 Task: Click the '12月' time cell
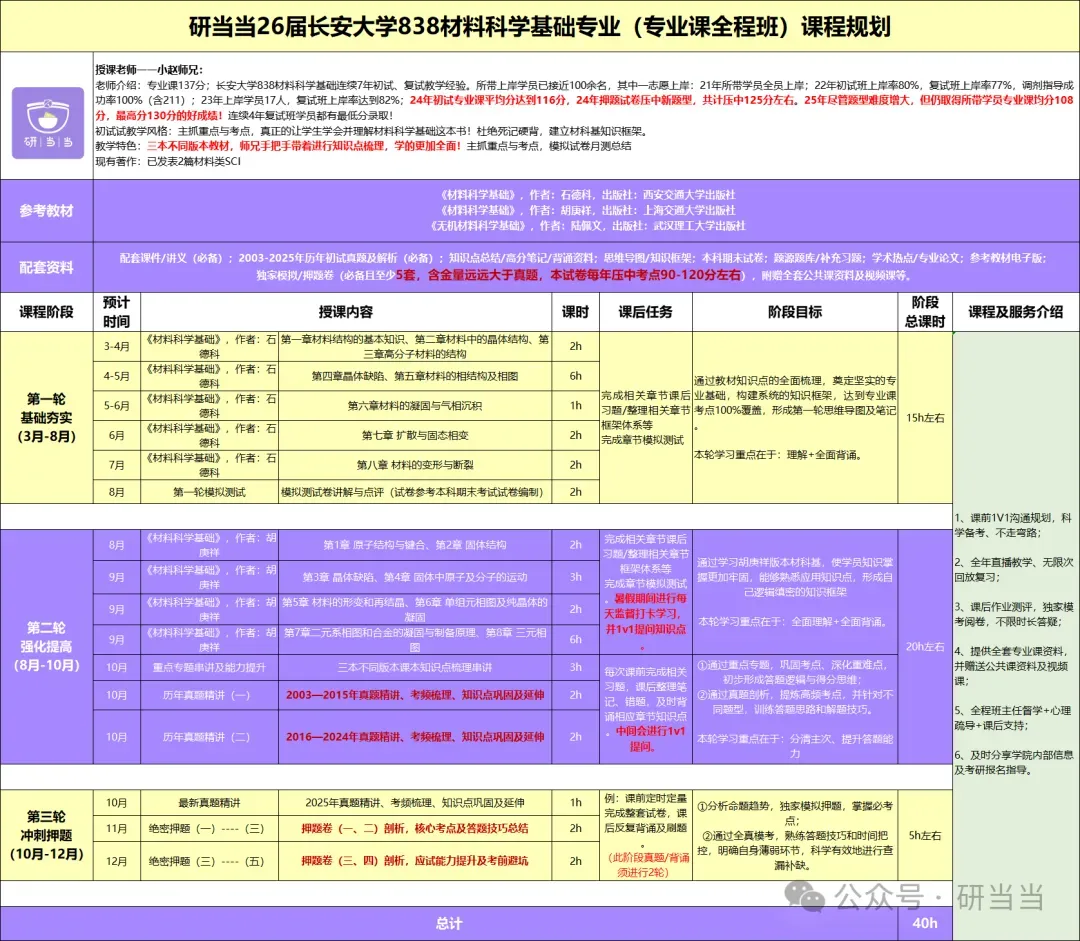click(116, 861)
